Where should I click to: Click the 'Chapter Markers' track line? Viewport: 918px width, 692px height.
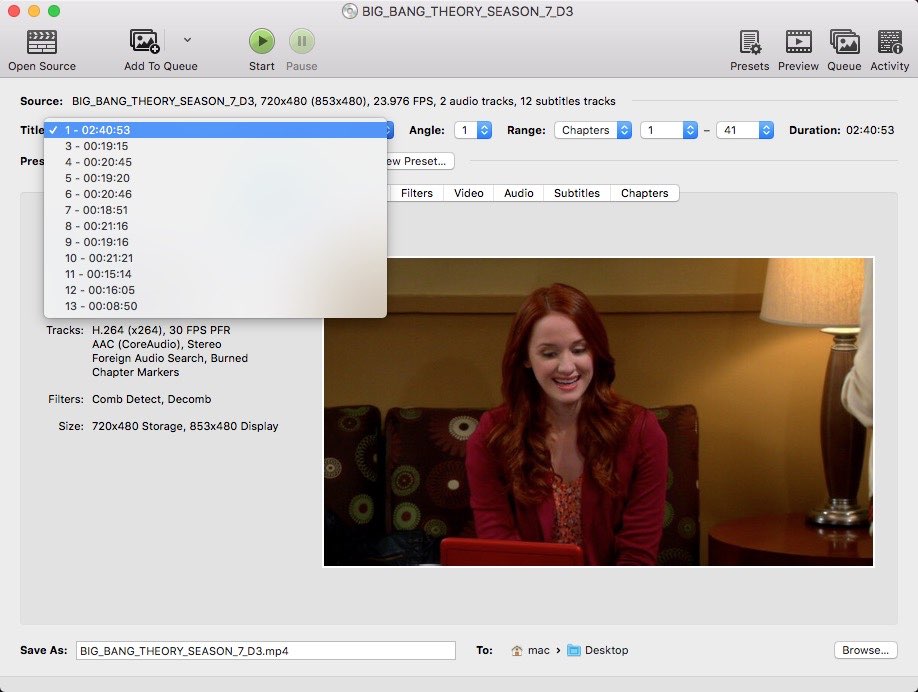[x=135, y=372]
